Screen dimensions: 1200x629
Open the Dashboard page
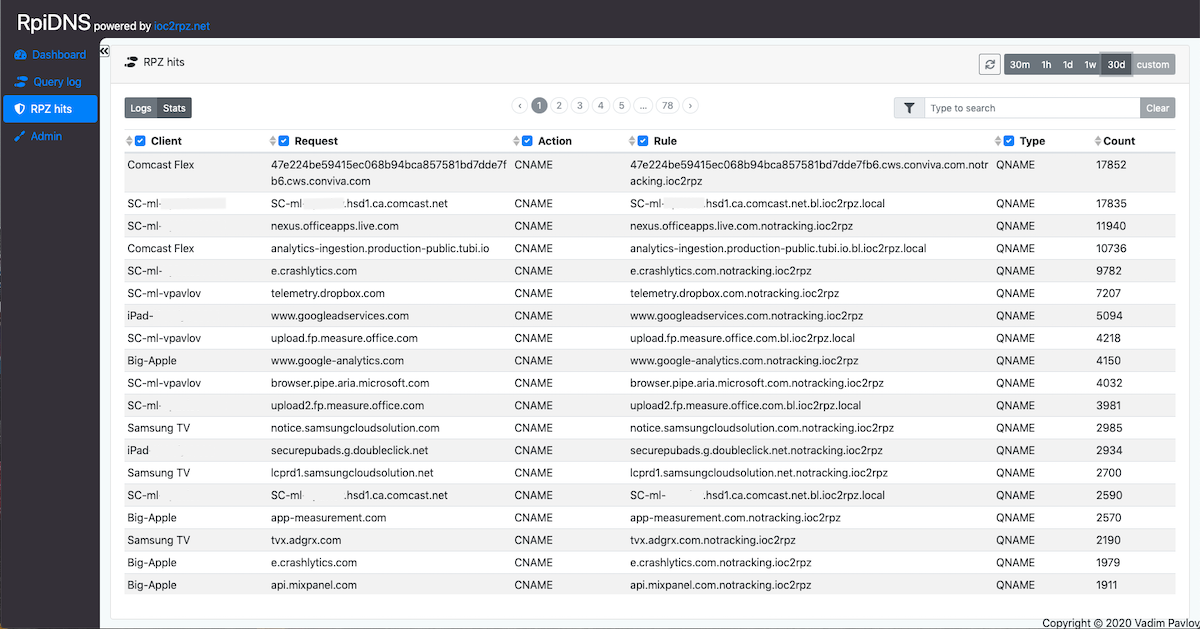click(x=50, y=55)
